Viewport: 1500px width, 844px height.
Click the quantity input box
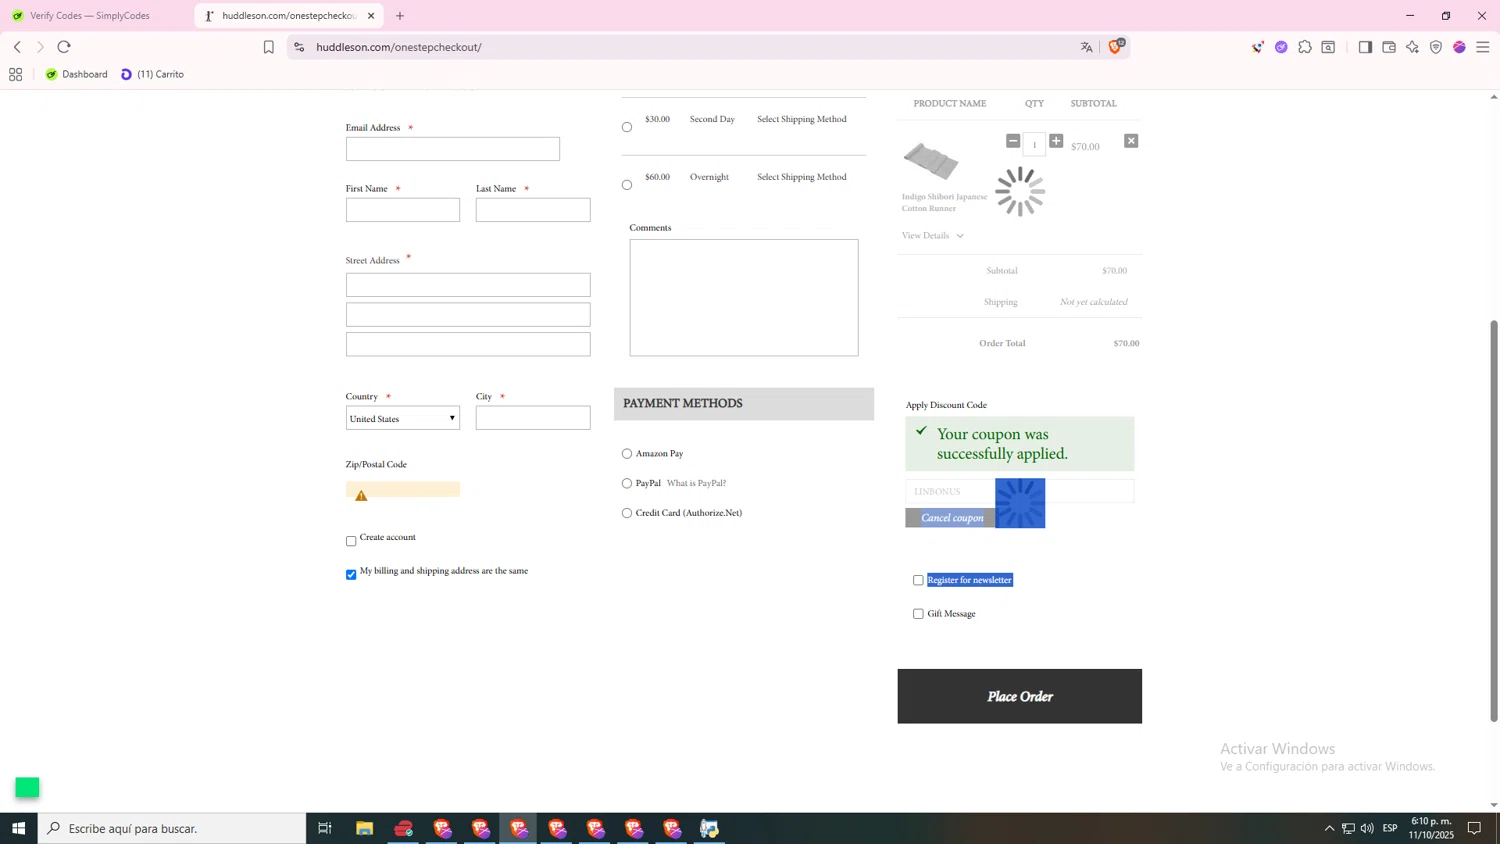[1034, 145]
